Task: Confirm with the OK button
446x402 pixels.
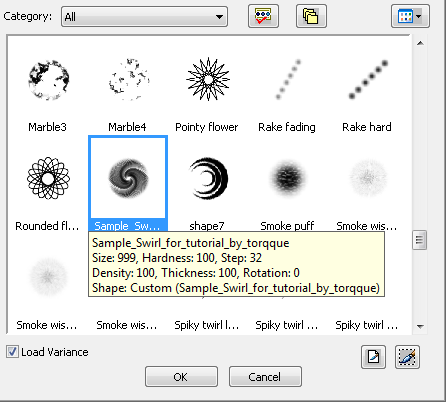Action: coord(181,377)
